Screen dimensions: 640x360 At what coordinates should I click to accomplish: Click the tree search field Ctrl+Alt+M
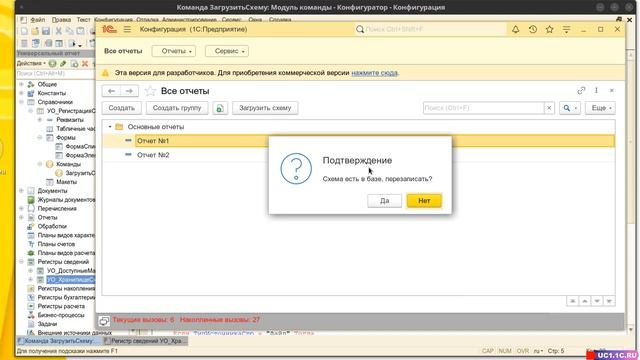pos(56,73)
